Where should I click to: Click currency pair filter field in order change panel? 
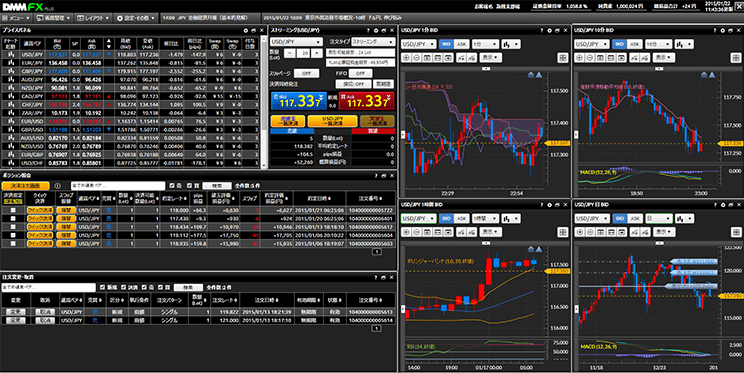click(x=49, y=288)
